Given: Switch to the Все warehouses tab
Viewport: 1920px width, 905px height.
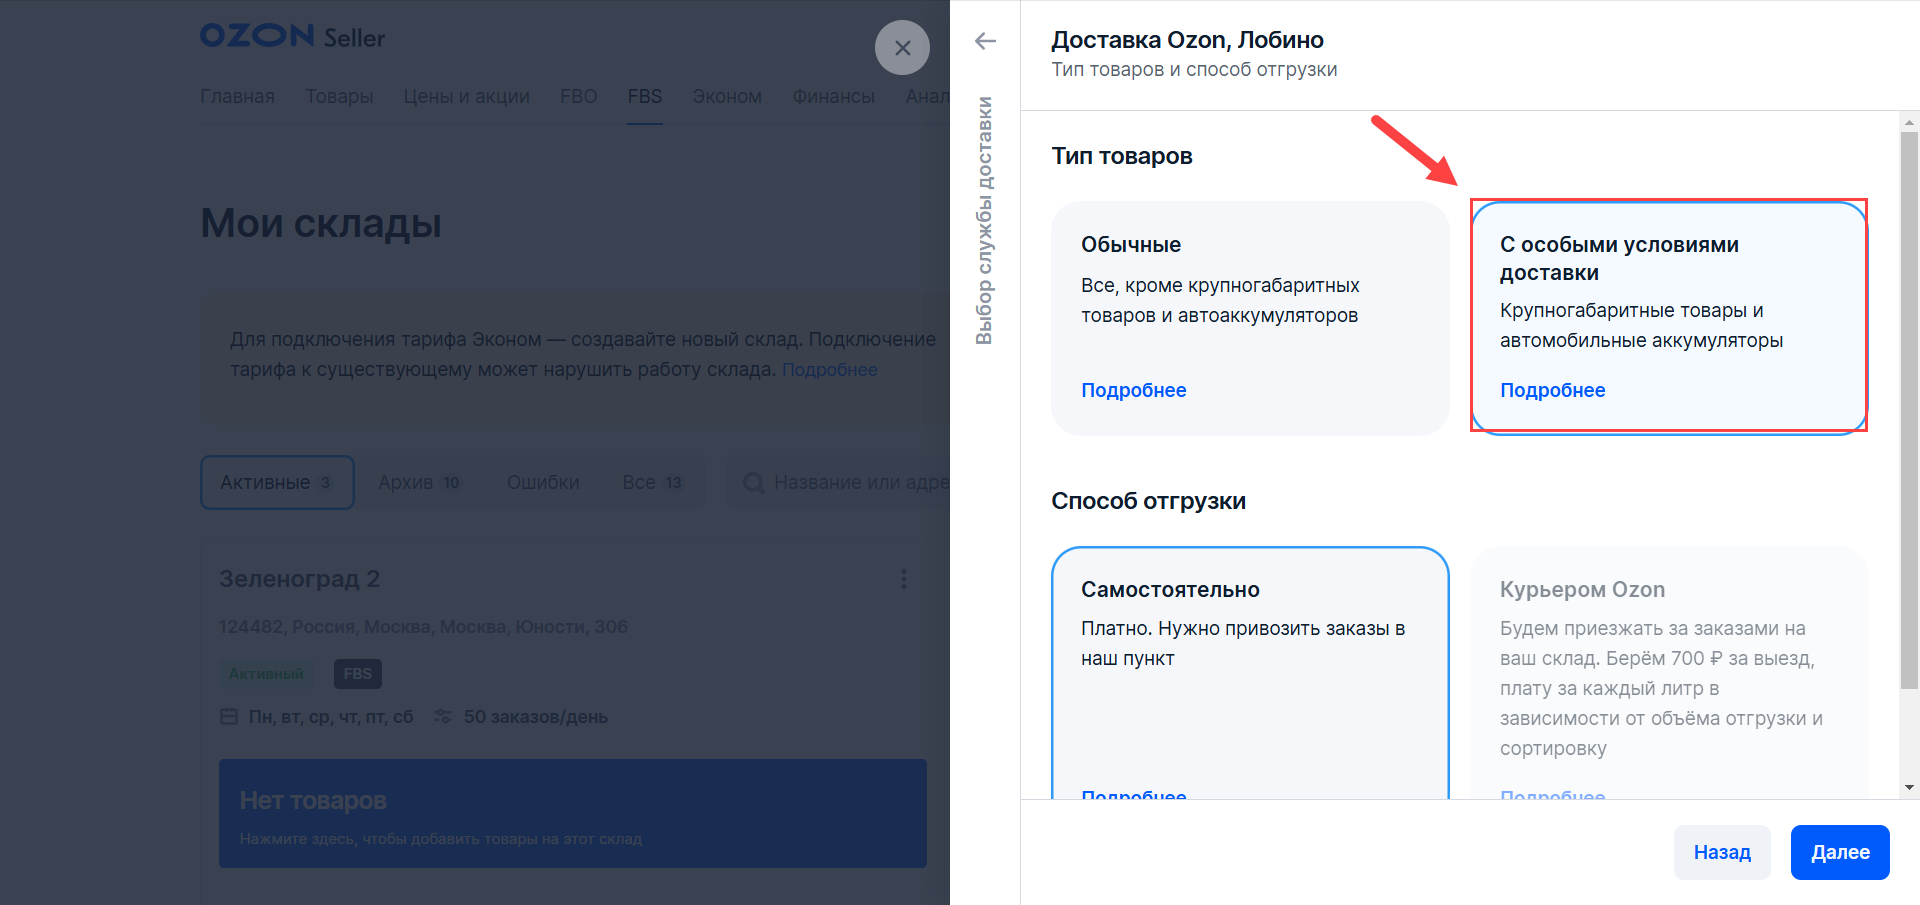Looking at the screenshot, I should pyautogui.click(x=652, y=483).
